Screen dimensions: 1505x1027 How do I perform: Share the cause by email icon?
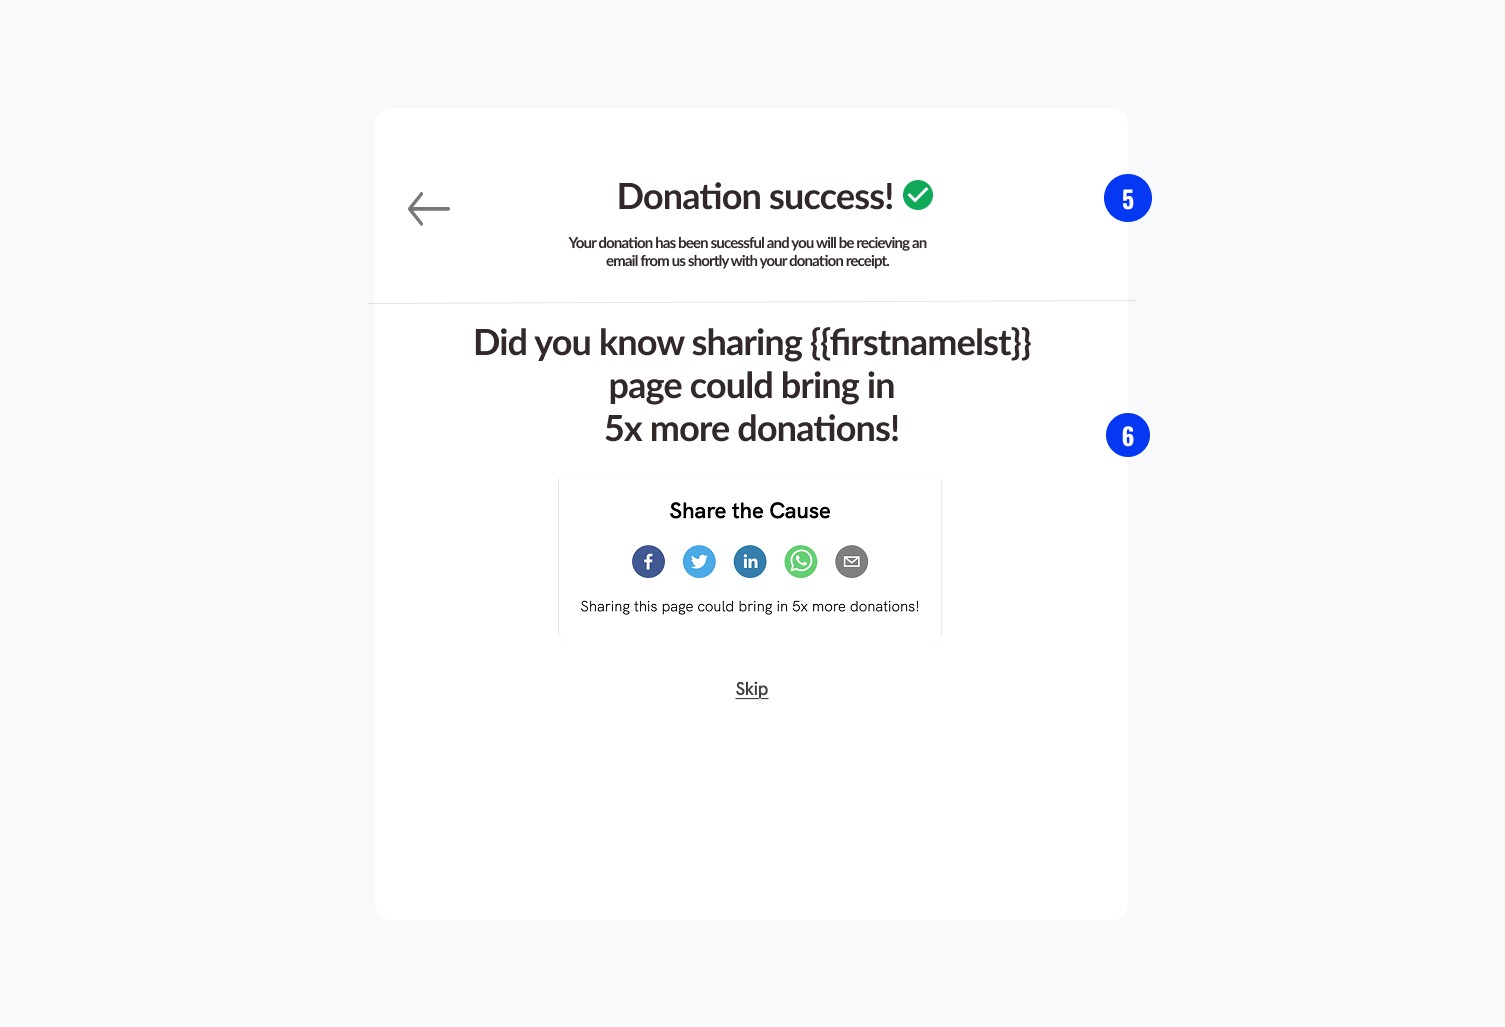coord(852,562)
